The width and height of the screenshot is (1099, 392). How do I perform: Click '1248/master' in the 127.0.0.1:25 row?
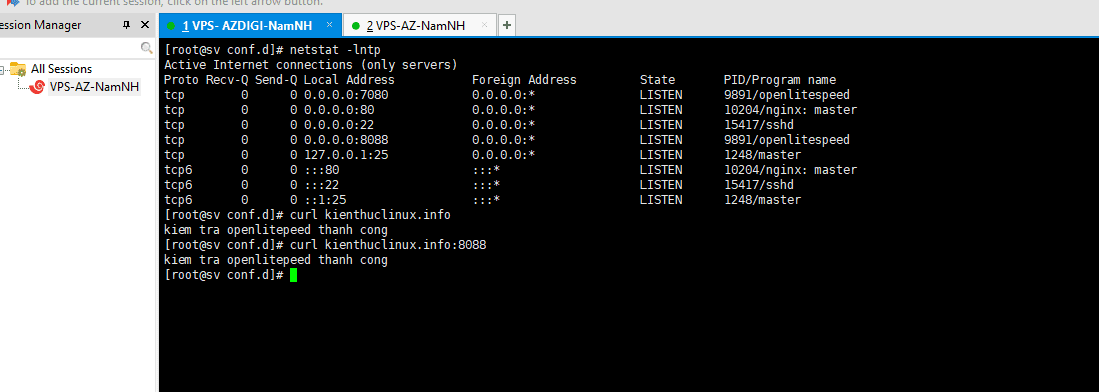pos(762,155)
